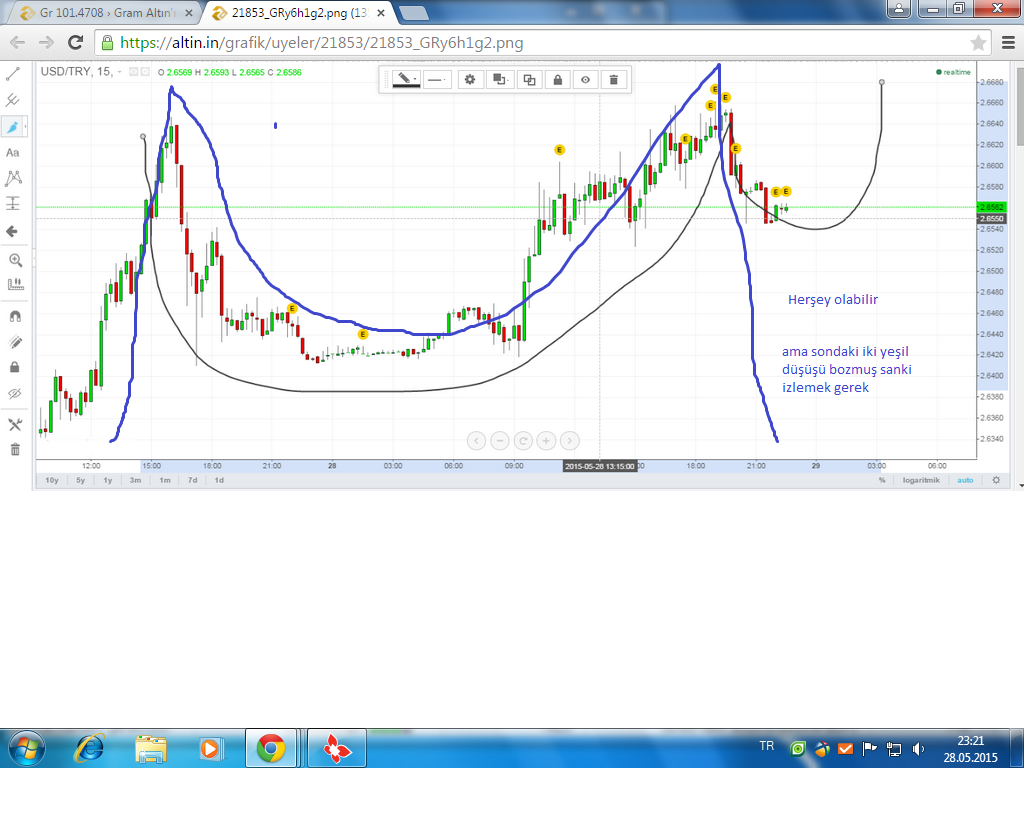The width and height of the screenshot is (1024, 820).
Task: Select the trend line drawing tool
Action: click(14, 75)
